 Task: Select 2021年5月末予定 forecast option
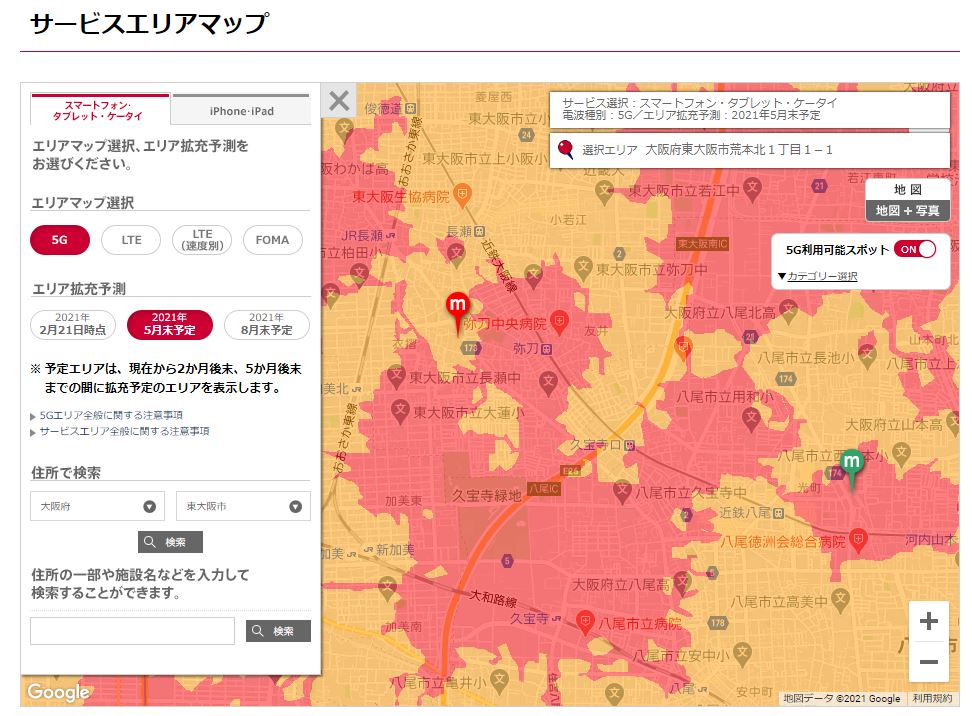pyautogui.click(x=170, y=325)
